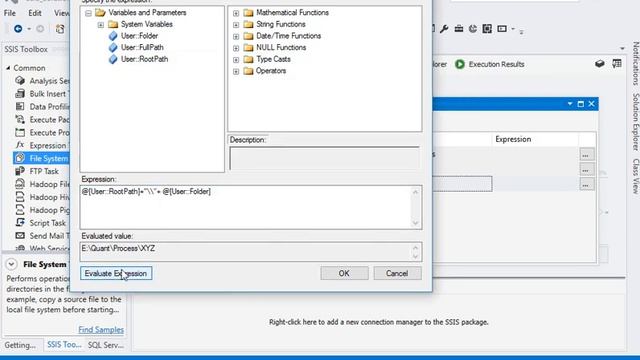Select the Script Task in toolbox
The width and height of the screenshot is (640, 360).
click(41, 223)
